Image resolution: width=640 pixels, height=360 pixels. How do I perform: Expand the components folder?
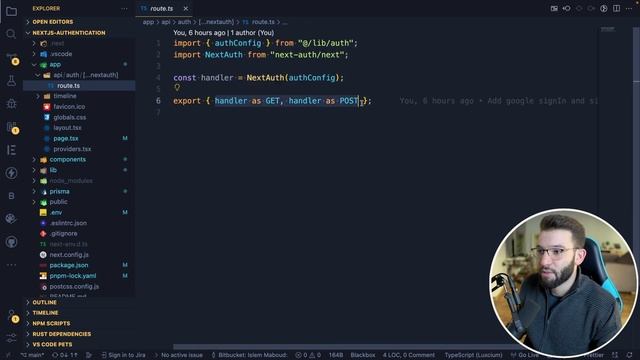(x=68, y=160)
